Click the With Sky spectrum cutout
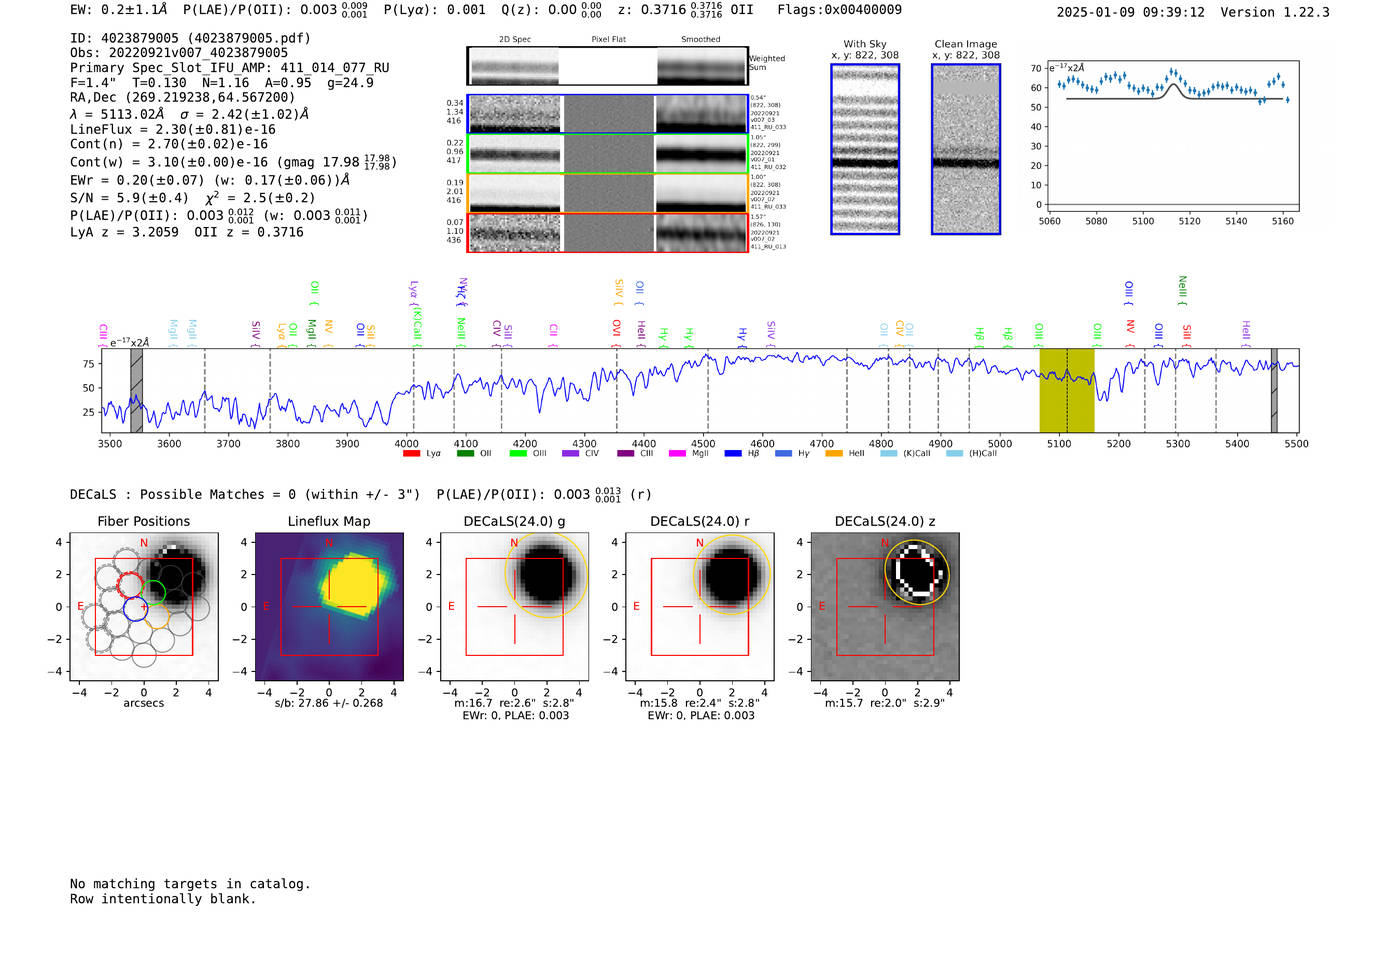Screen dimensions: 1400x953 pos(865,149)
